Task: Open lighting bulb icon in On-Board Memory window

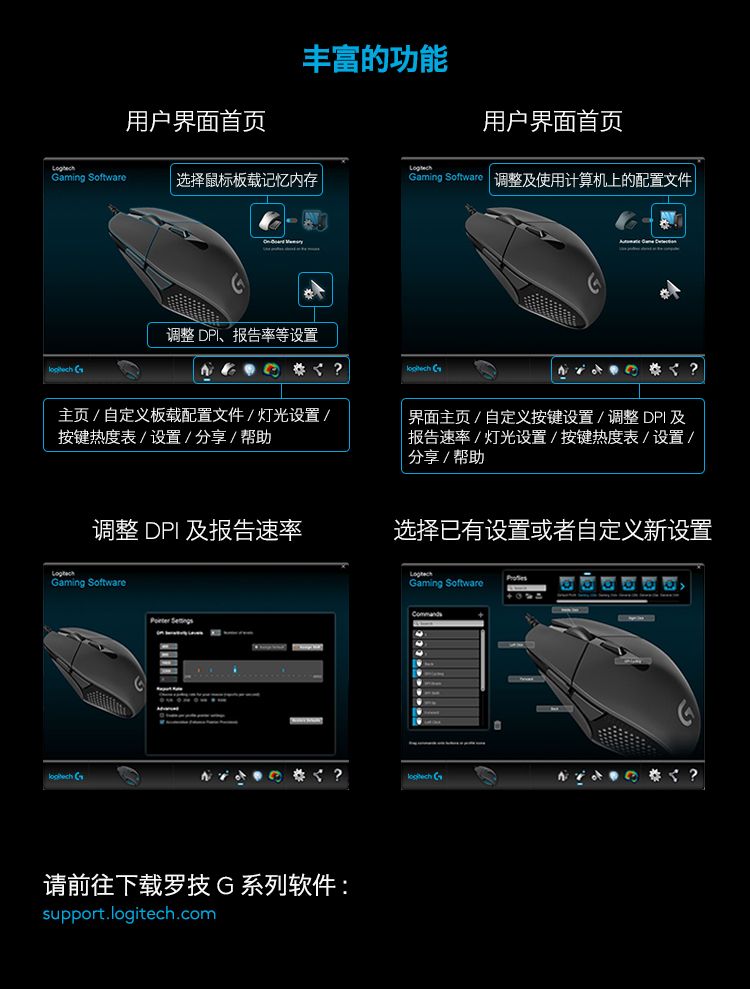Action: (x=250, y=370)
